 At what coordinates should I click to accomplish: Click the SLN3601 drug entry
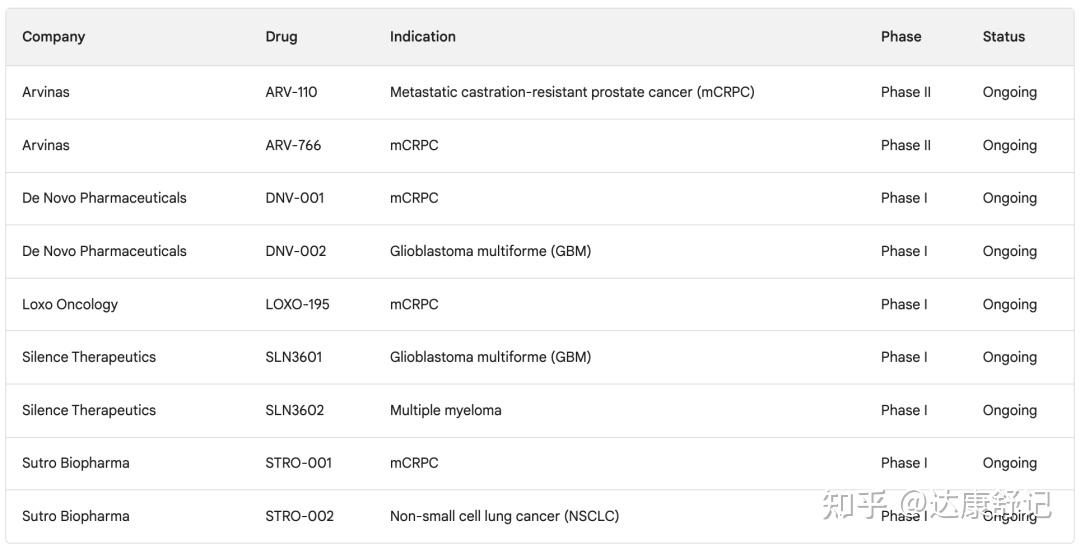pyautogui.click(x=294, y=357)
